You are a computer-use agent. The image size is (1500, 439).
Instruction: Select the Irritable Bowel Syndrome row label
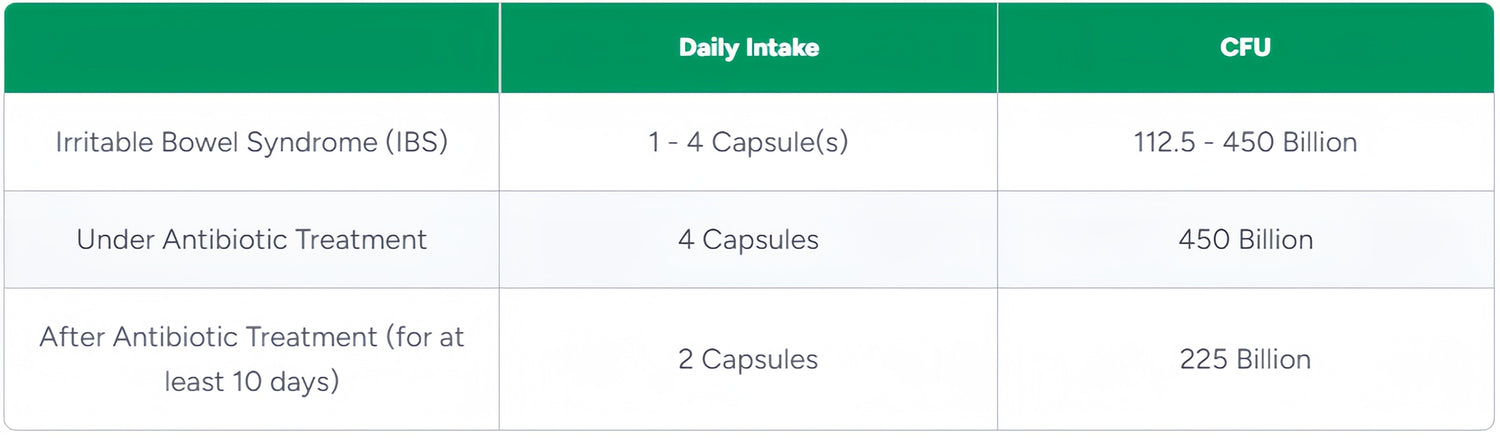251,142
